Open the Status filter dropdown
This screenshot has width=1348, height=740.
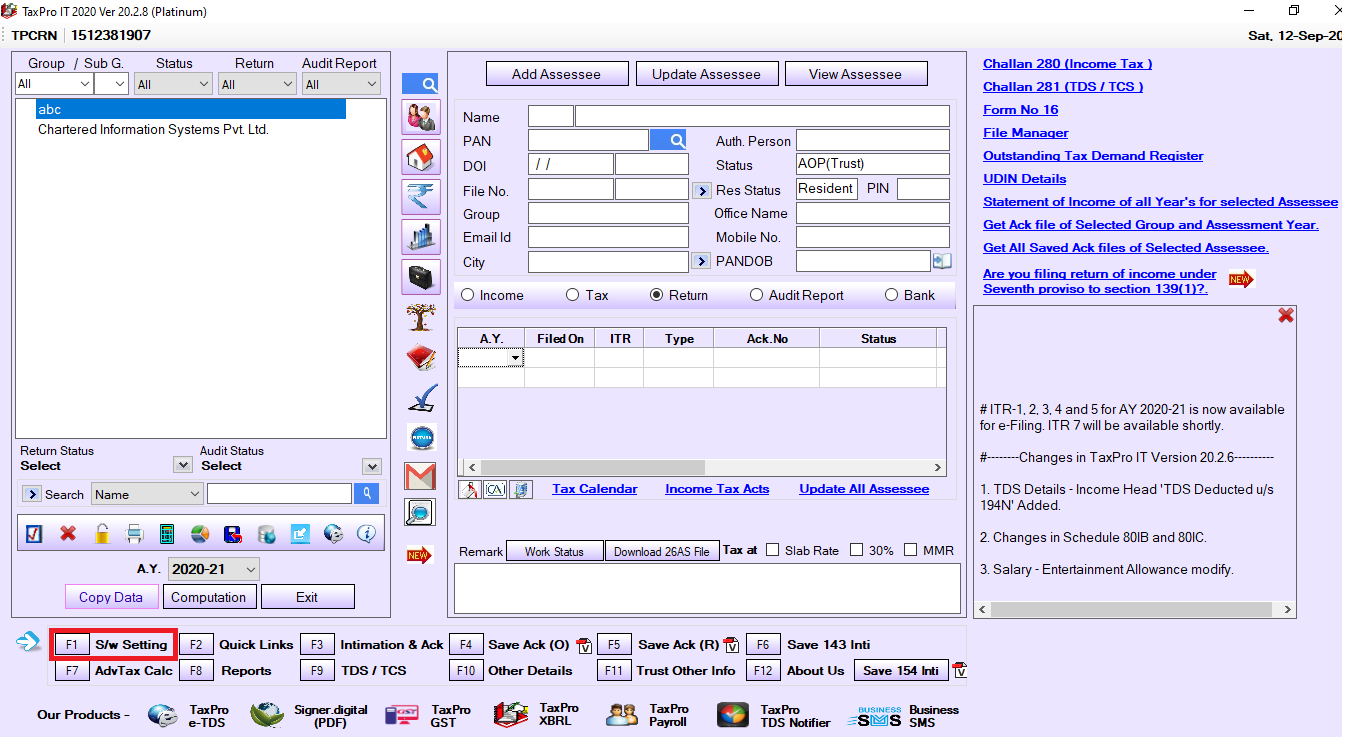pos(174,84)
